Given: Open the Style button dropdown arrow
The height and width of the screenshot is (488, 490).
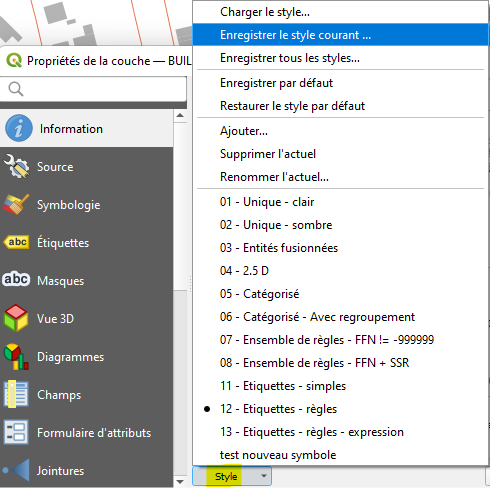Looking at the screenshot, I should (264, 476).
